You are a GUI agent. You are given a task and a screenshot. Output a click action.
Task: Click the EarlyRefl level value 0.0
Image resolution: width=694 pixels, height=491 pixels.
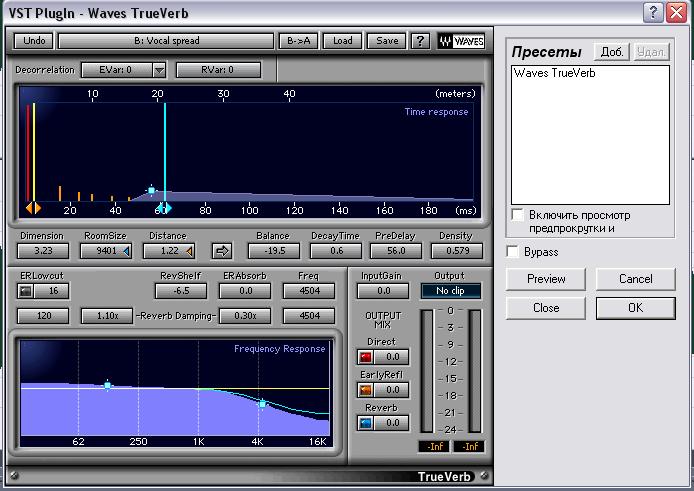(392, 390)
